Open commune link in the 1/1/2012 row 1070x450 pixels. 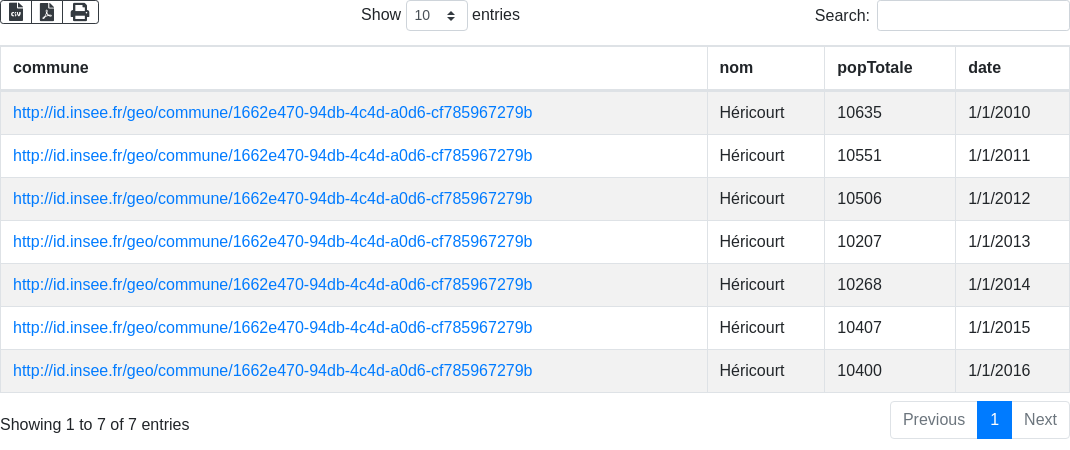click(x=272, y=199)
